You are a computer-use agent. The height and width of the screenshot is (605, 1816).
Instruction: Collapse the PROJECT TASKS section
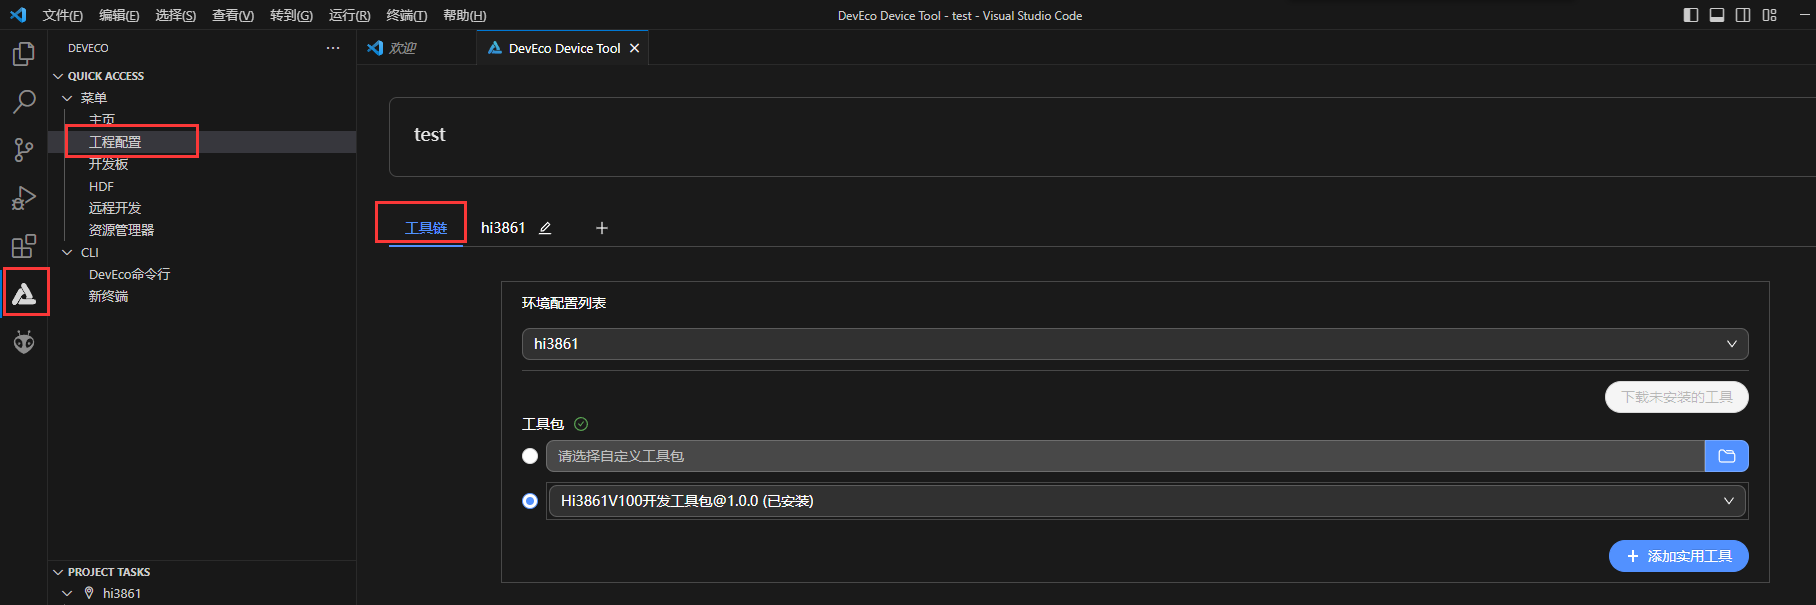click(x=58, y=572)
